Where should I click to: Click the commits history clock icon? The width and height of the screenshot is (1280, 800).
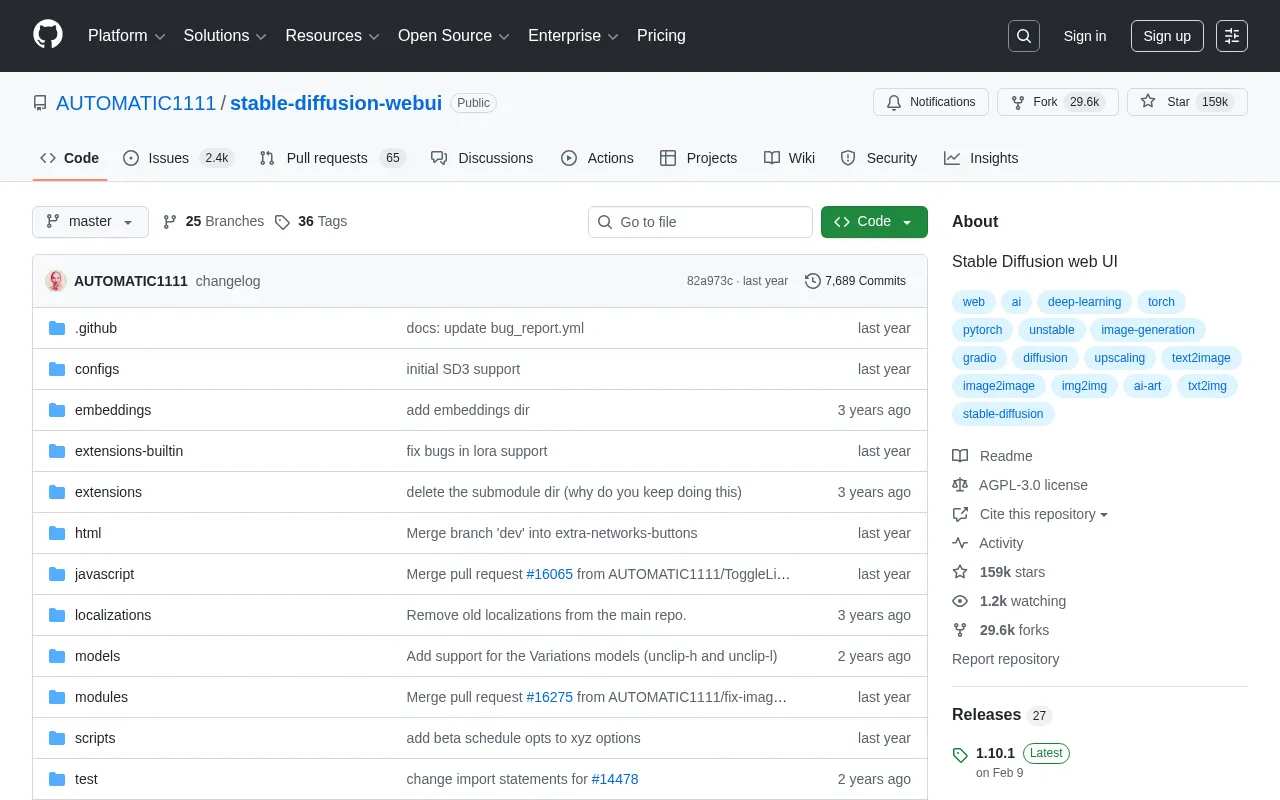point(812,281)
